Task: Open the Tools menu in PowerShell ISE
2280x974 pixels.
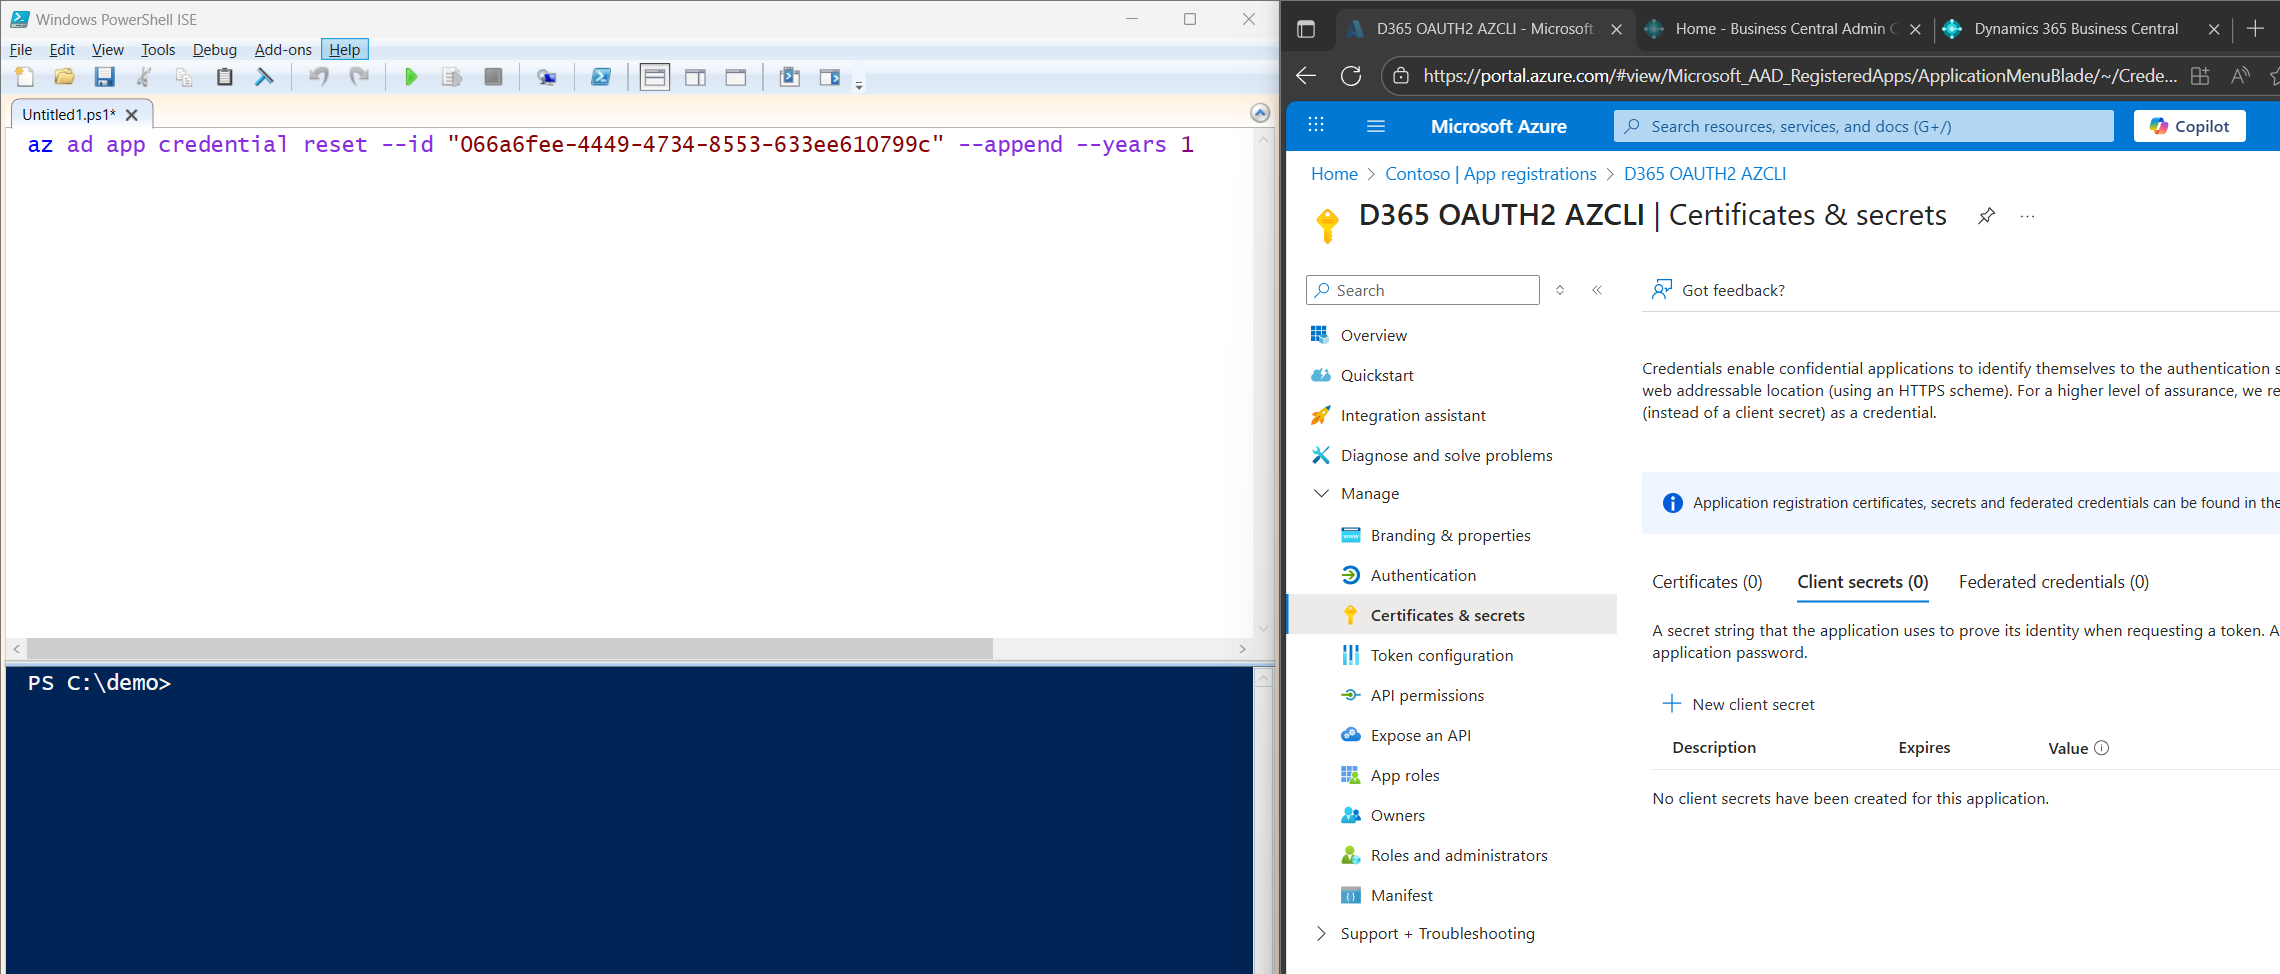Action: point(158,49)
